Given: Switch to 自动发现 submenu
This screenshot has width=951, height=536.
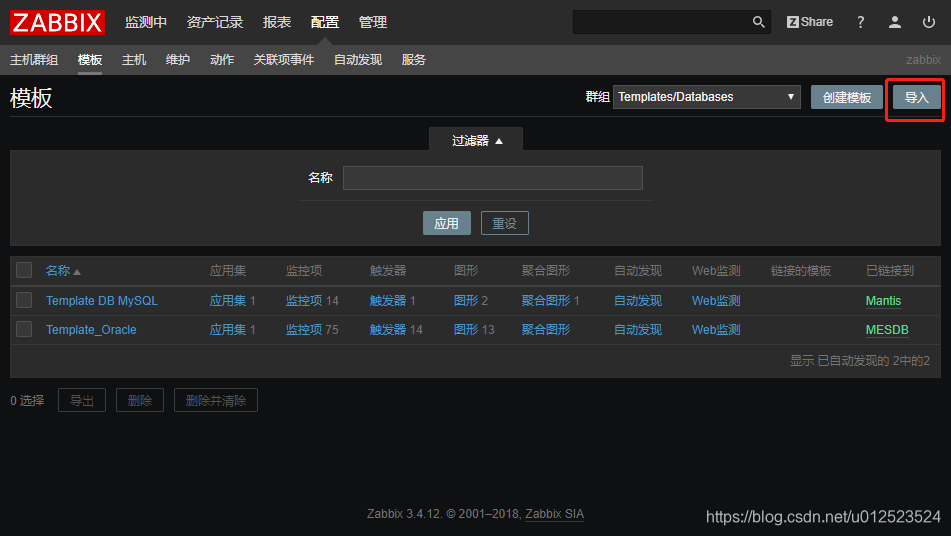Looking at the screenshot, I should 358,59.
